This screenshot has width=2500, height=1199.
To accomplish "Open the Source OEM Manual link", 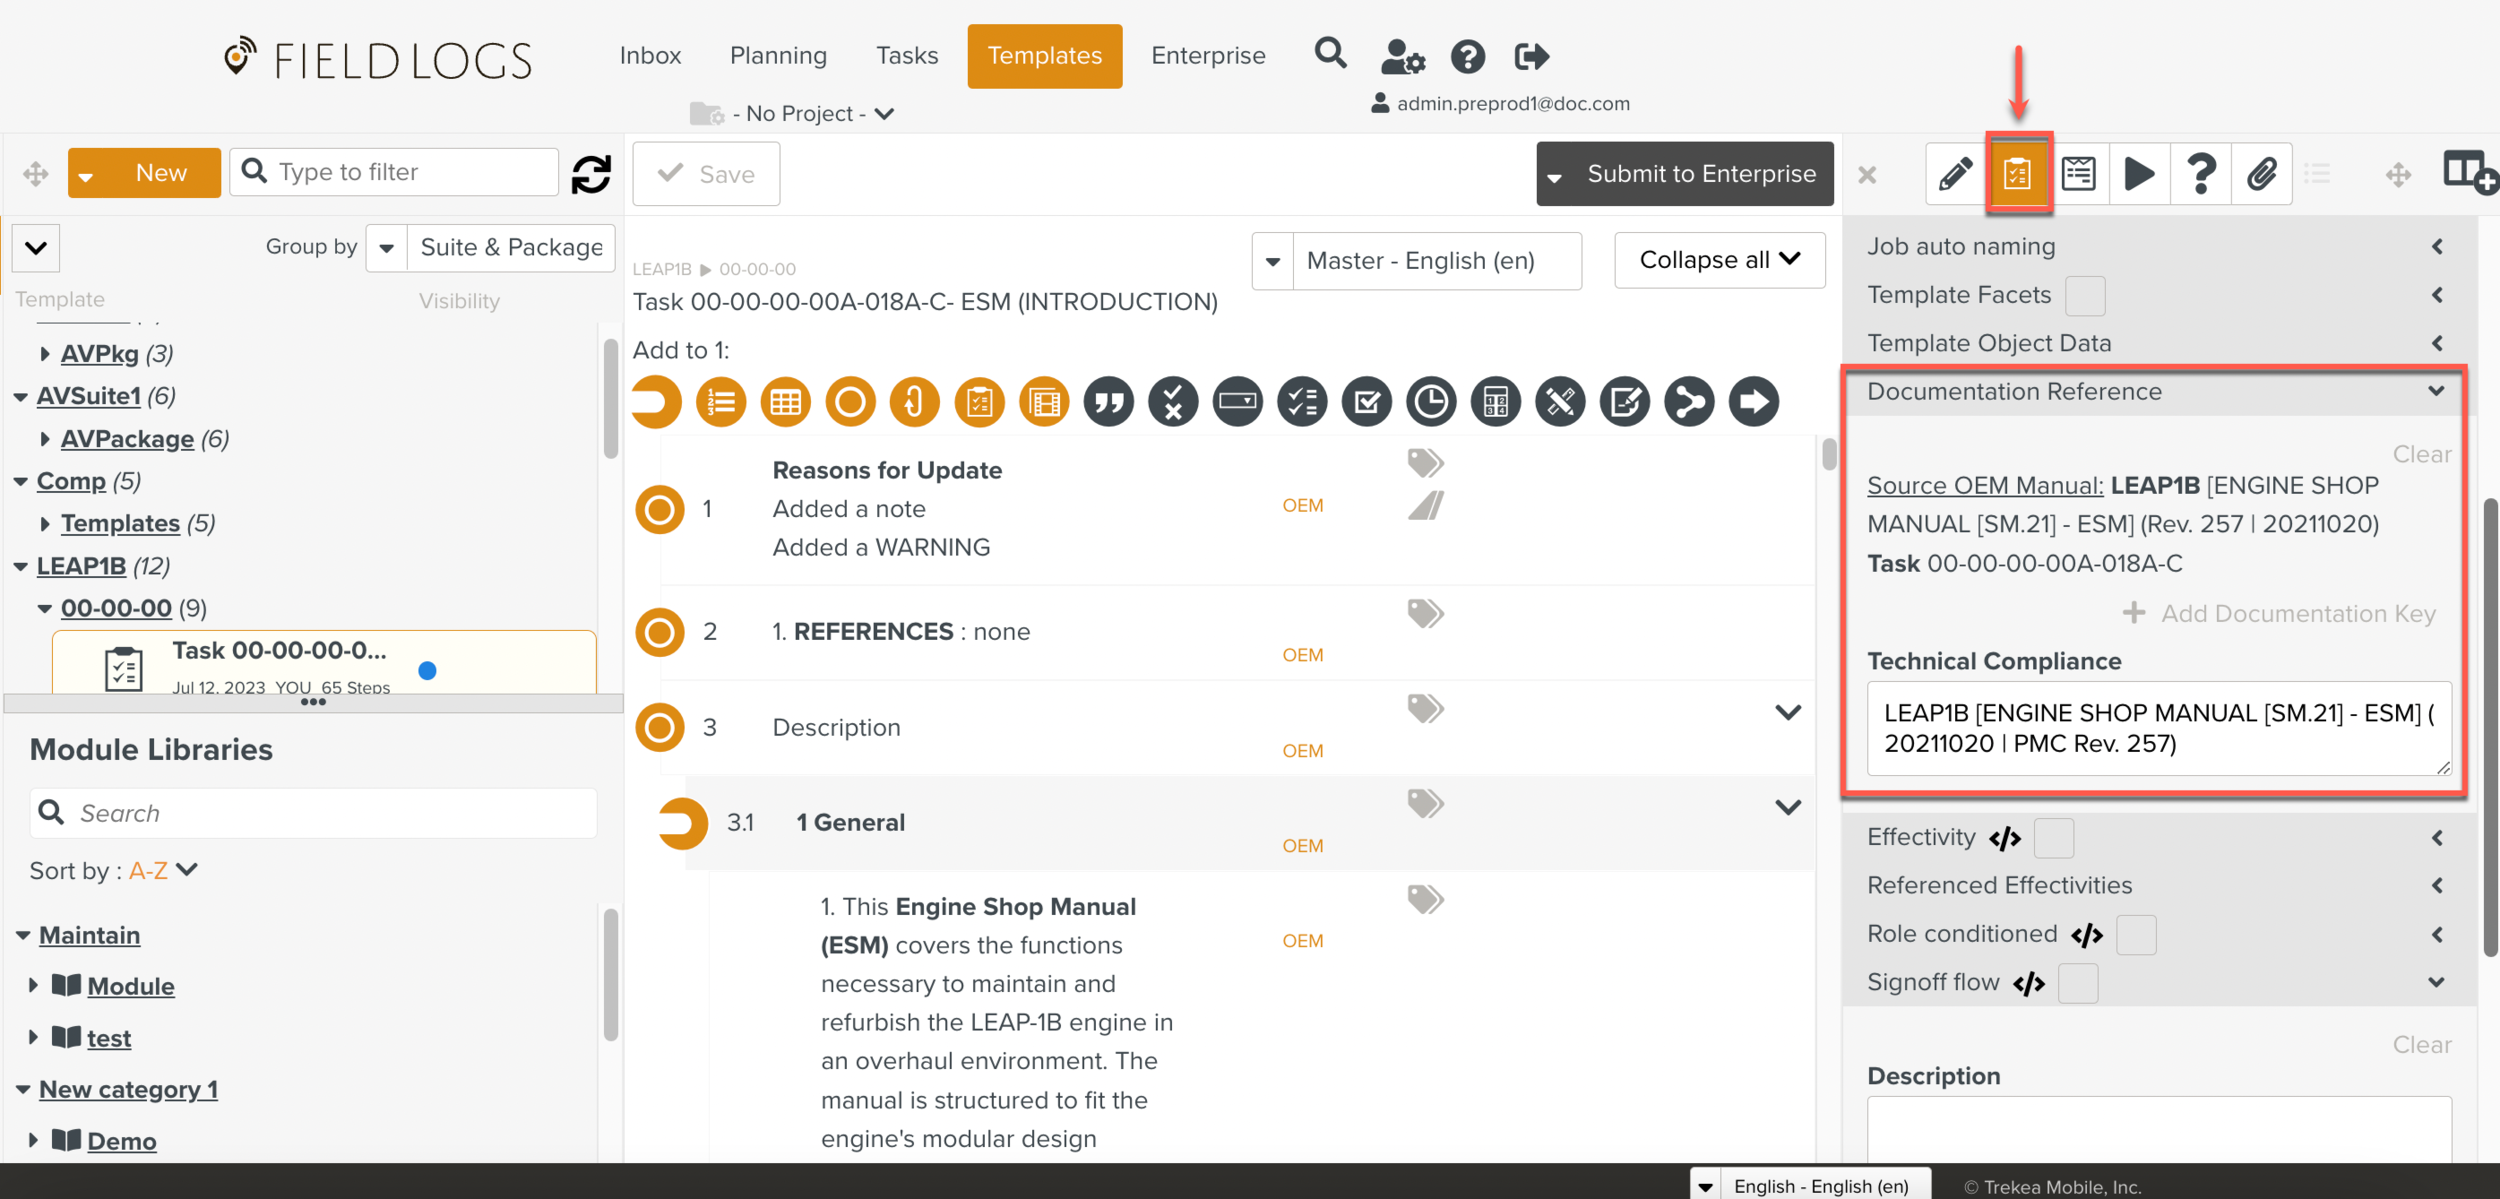I will pyautogui.click(x=1985, y=486).
